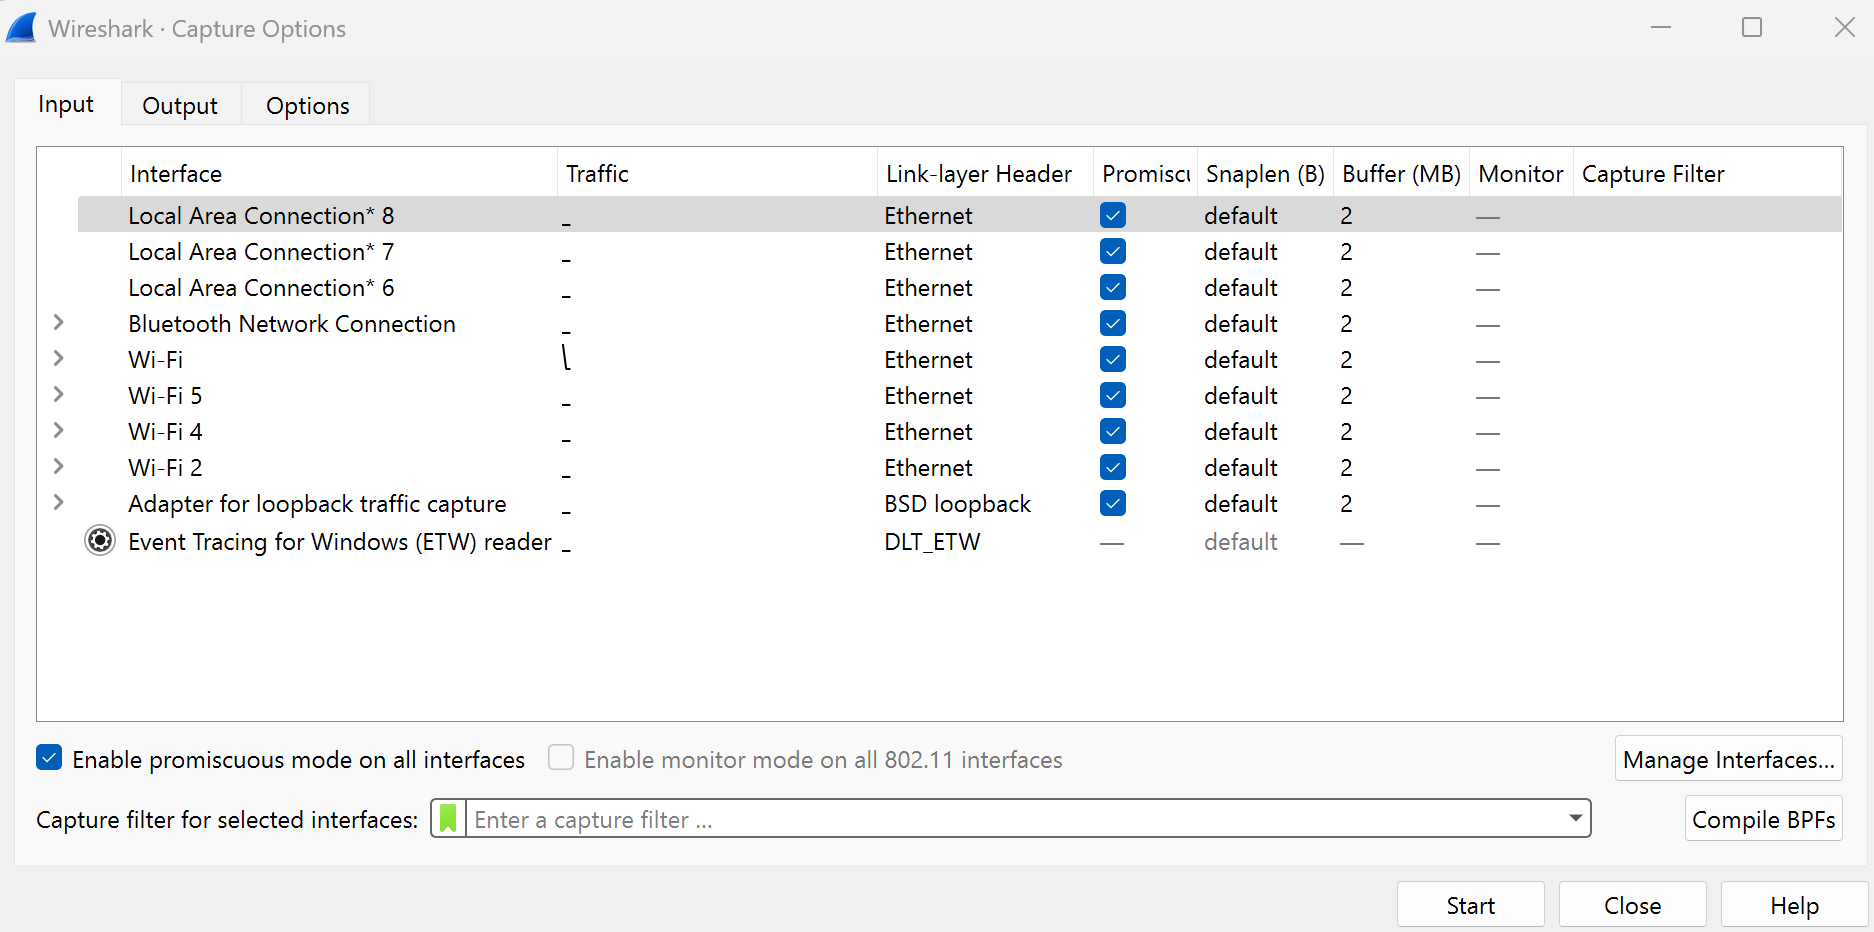Viewport: 1874px width, 932px height.
Task: Enable monitor mode on all 802.11 interfaces
Action: (x=561, y=758)
